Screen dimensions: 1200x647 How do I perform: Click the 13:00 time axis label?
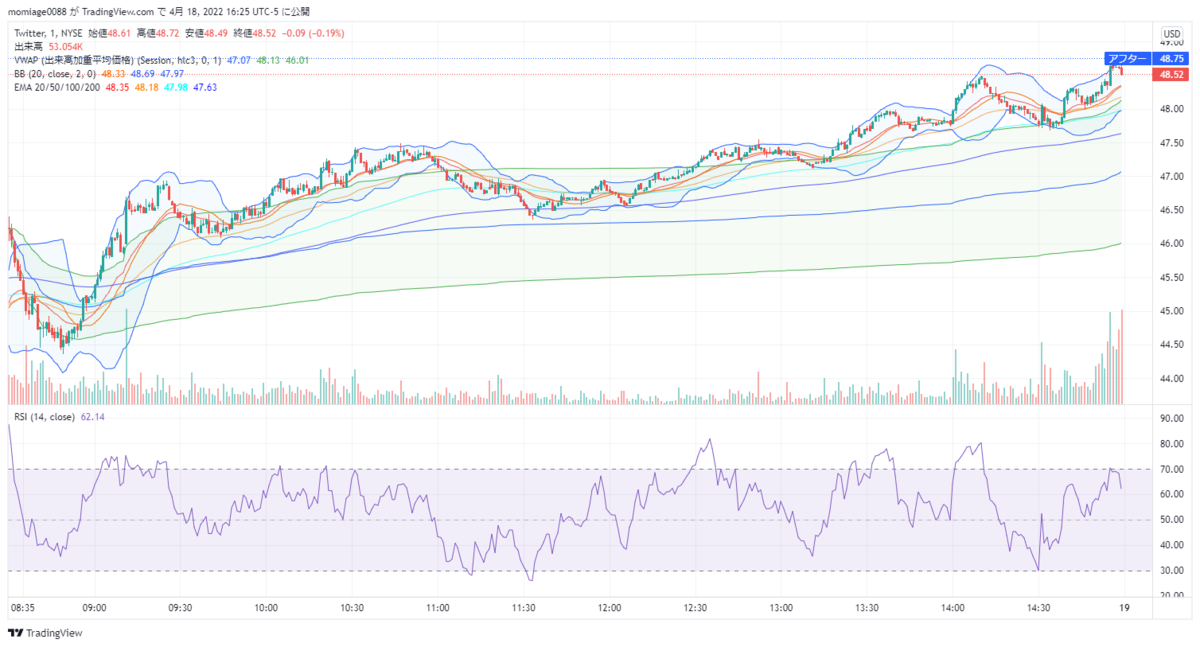[x=782, y=607]
